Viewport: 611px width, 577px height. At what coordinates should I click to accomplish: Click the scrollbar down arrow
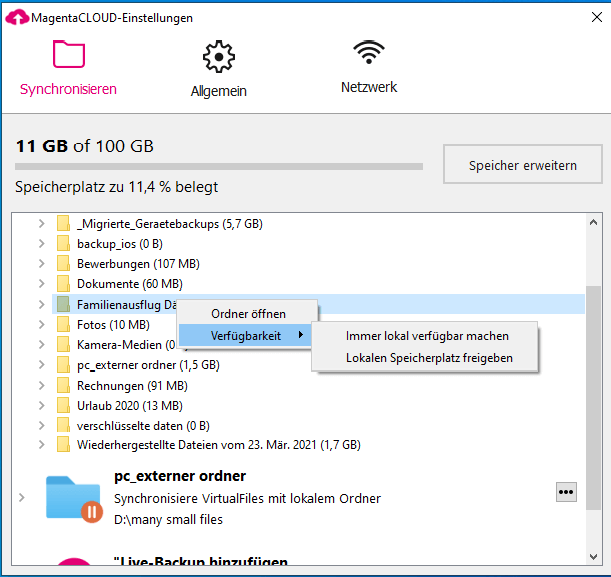pyautogui.click(x=593, y=556)
